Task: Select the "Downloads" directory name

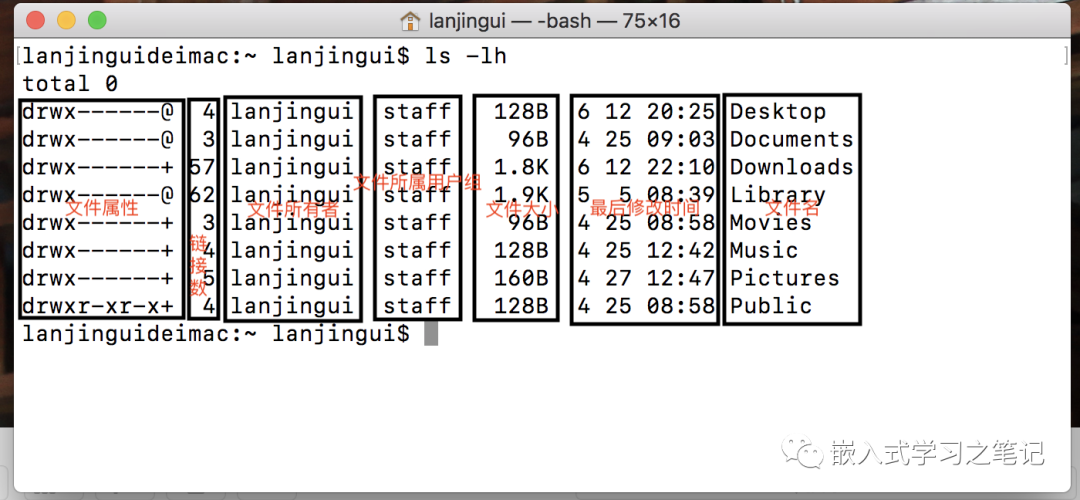Action: (x=791, y=167)
